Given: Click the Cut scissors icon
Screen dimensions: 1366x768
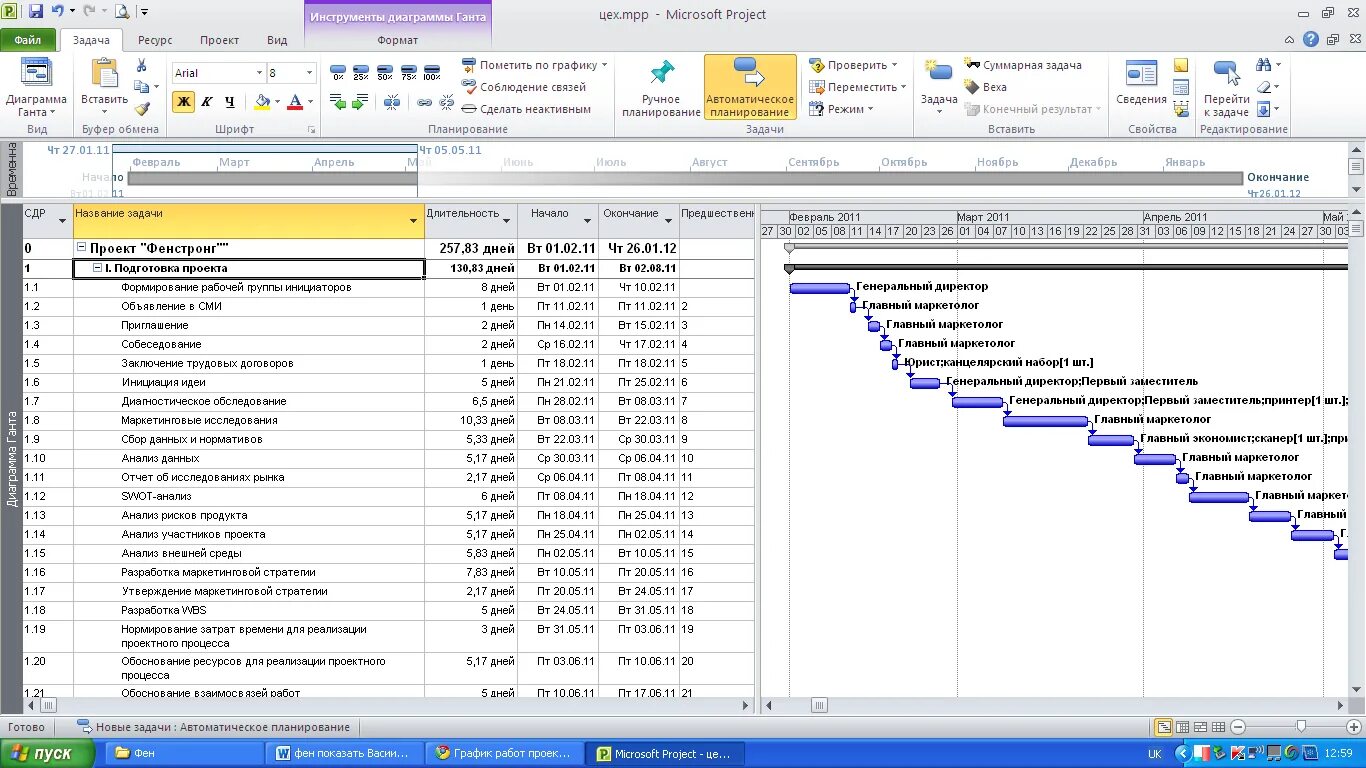Looking at the screenshot, I should [x=142, y=65].
